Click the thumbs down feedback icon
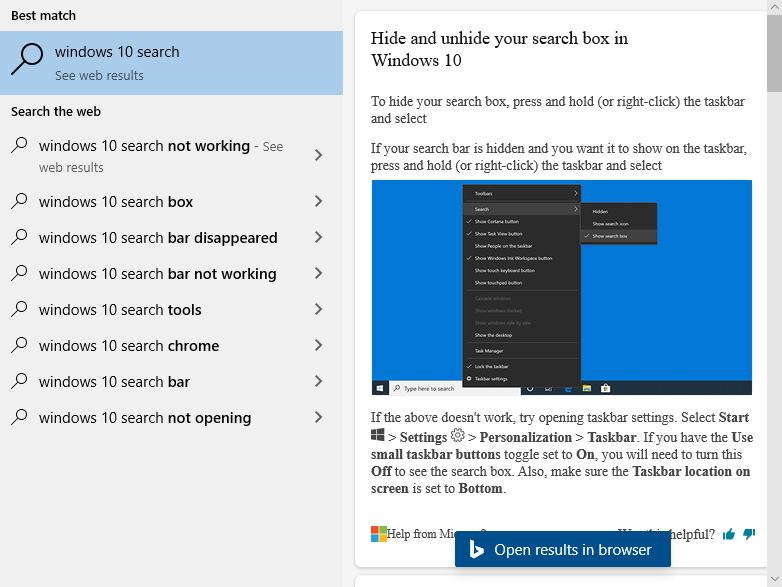 [747, 534]
